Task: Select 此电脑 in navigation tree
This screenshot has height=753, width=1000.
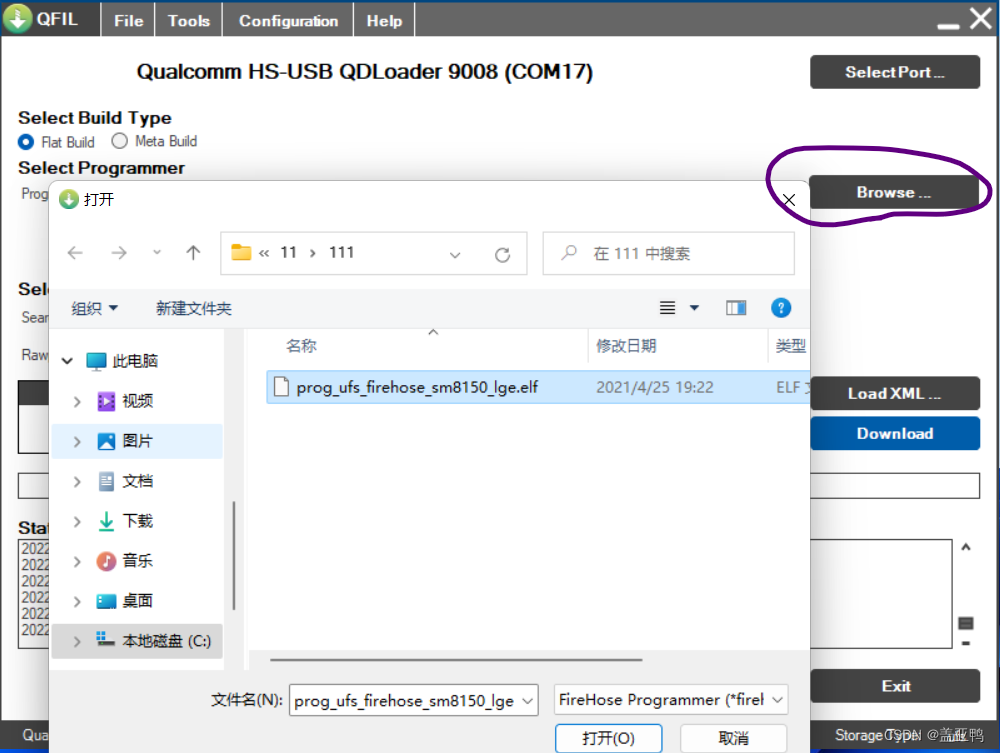Action: (x=135, y=361)
